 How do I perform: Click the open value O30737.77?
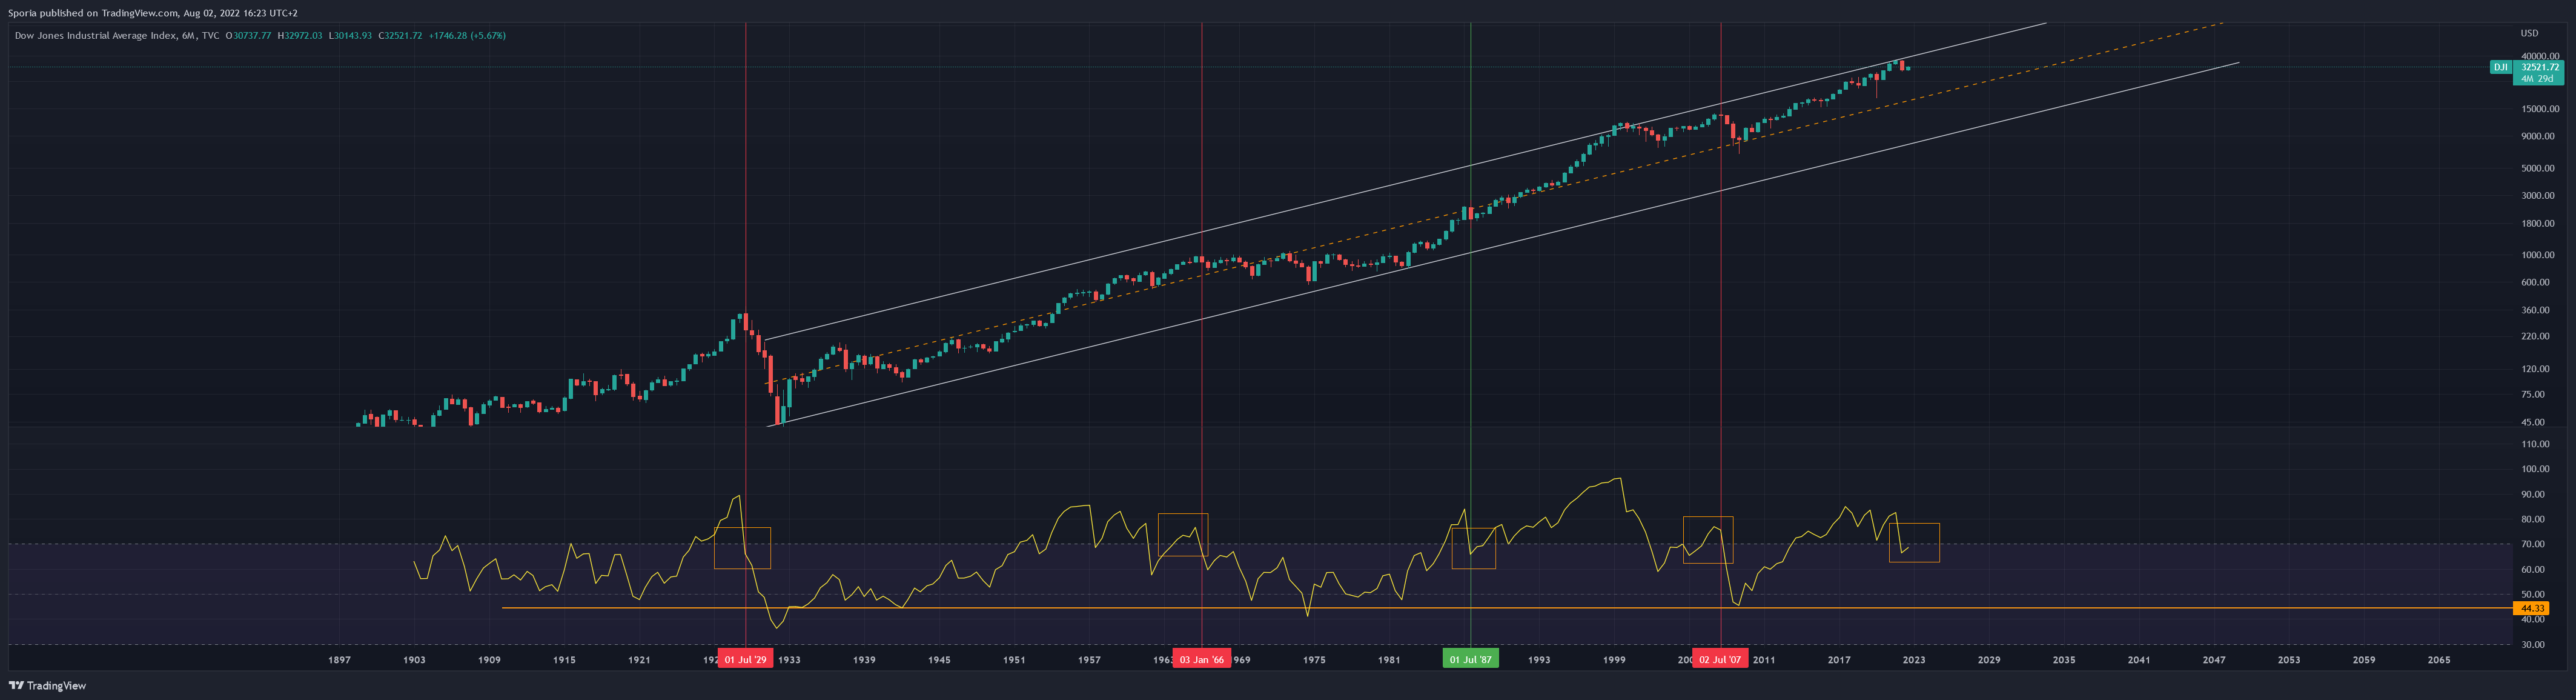point(248,36)
